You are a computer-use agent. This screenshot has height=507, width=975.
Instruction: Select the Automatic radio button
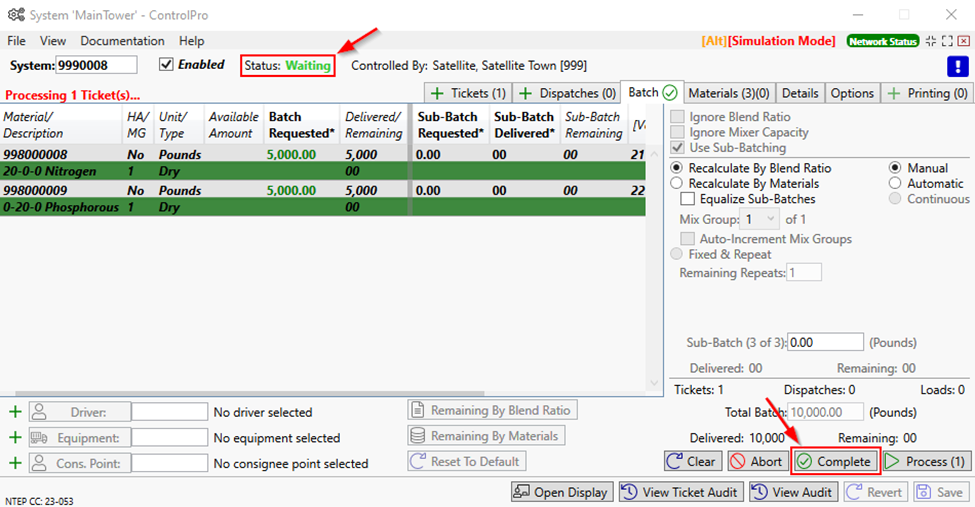896,184
